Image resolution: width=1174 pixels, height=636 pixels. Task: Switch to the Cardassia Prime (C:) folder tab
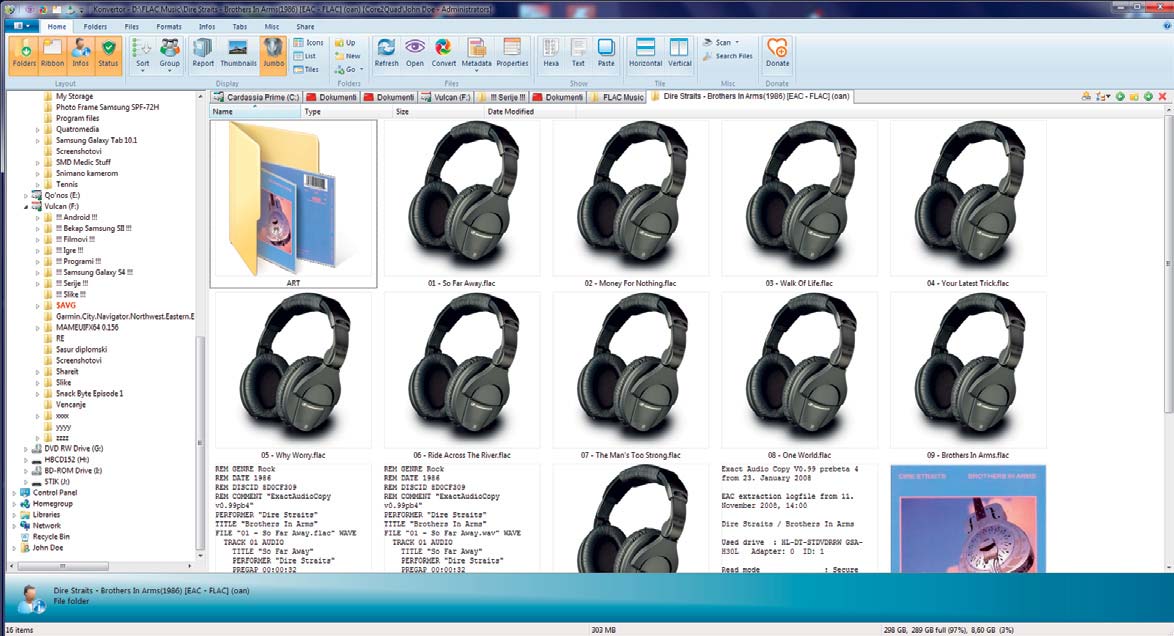tap(257, 97)
